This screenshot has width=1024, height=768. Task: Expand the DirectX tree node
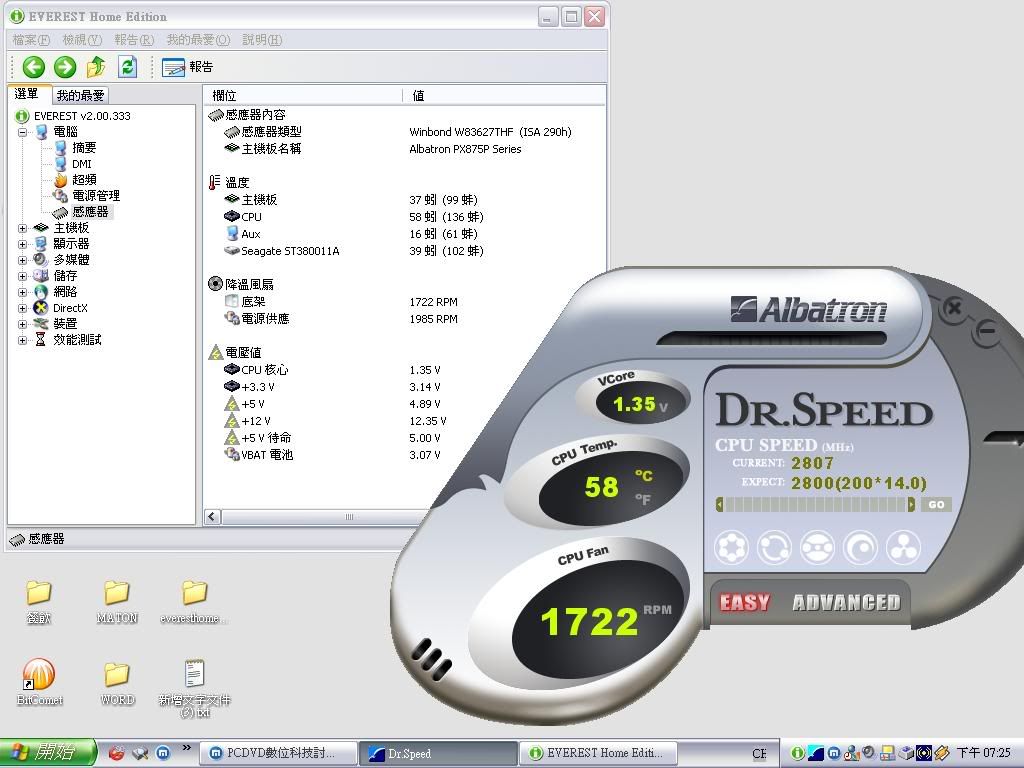[x=23, y=308]
